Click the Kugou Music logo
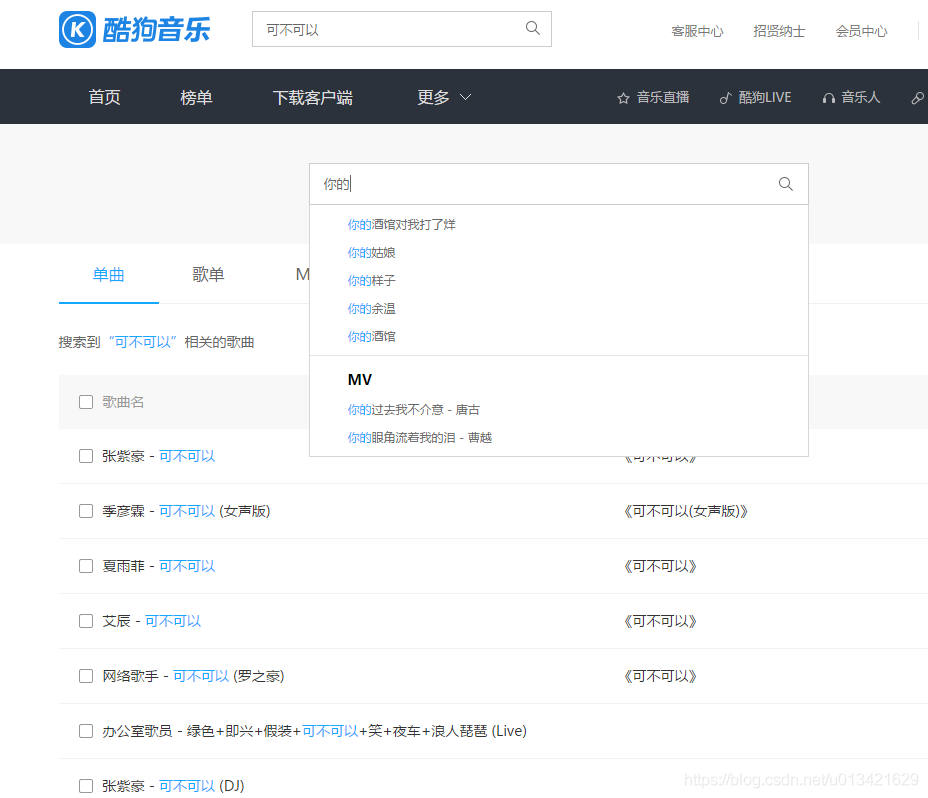Screen dimensions: 928x798 pyautogui.click(x=134, y=29)
